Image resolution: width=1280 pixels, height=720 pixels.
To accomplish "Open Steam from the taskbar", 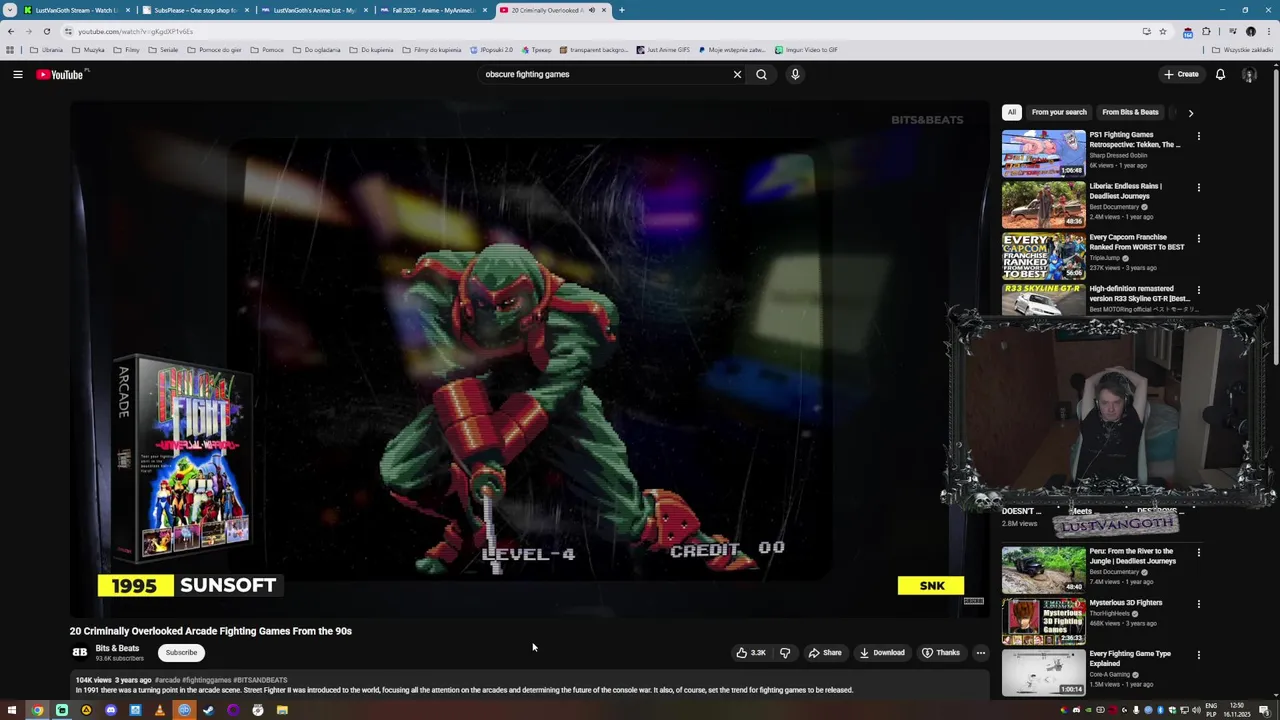I will 208,710.
